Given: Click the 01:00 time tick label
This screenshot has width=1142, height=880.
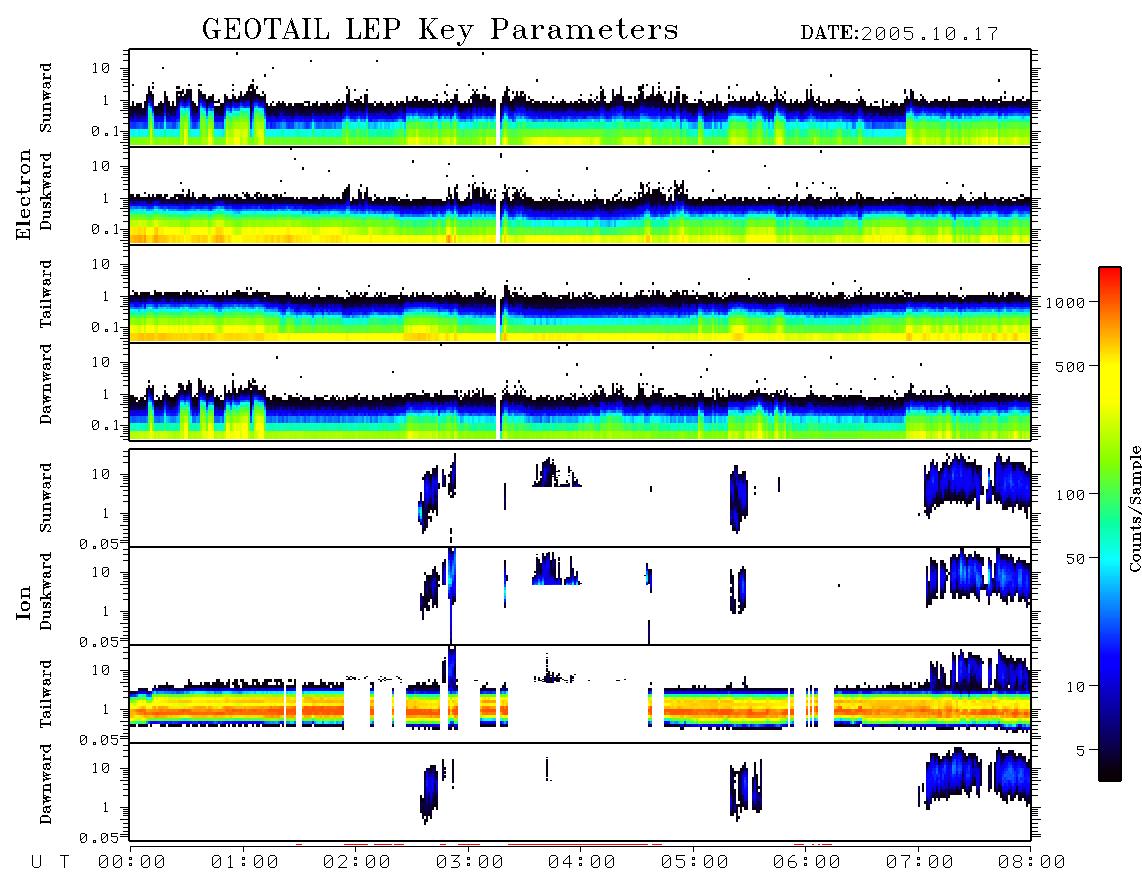Looking at the screenshot, I should 245,862.
